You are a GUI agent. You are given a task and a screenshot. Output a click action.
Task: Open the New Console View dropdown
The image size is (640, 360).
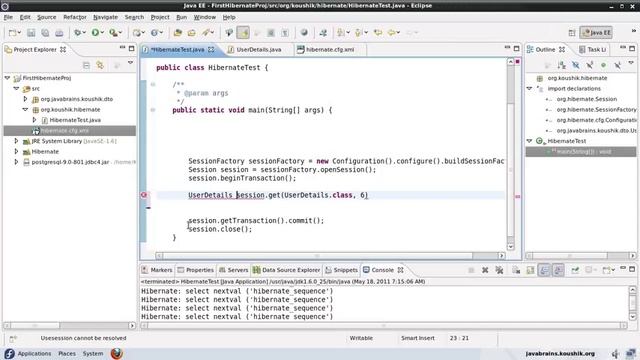tap(609, 270)
